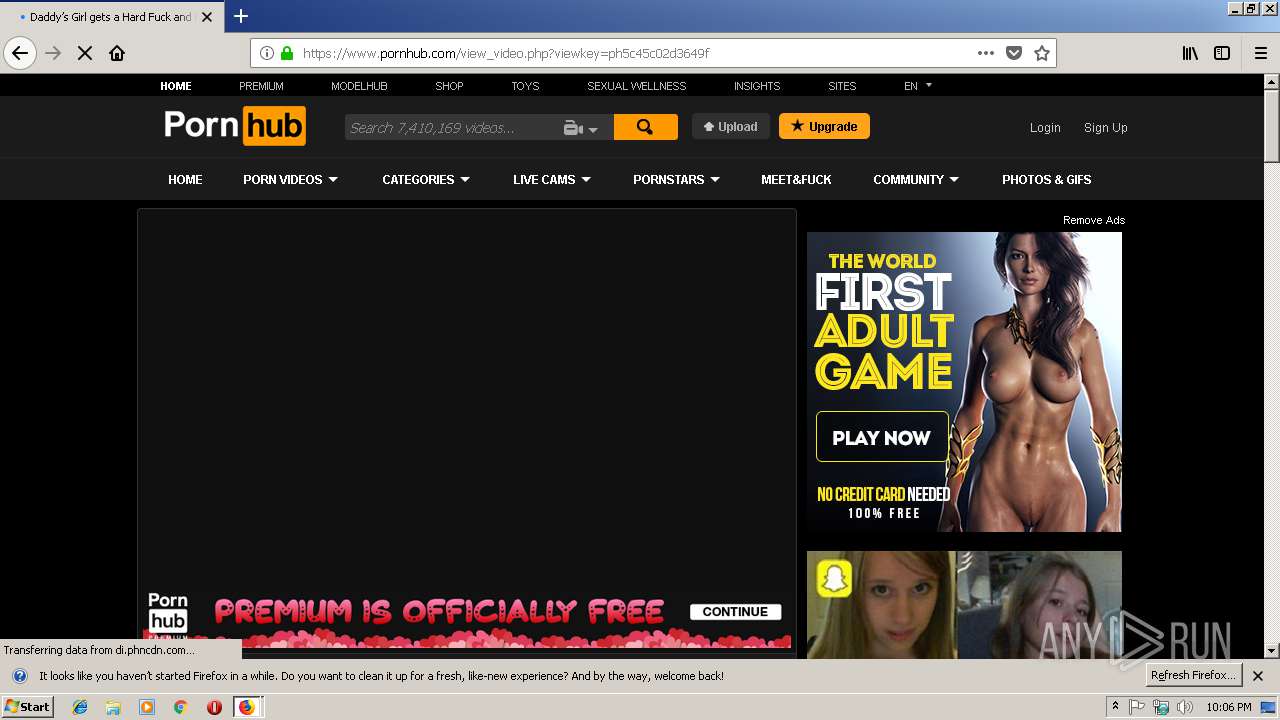Click the scrollbar down arrow
The width and height of the screenshot is (1280, 720).
click(1271, 651)
